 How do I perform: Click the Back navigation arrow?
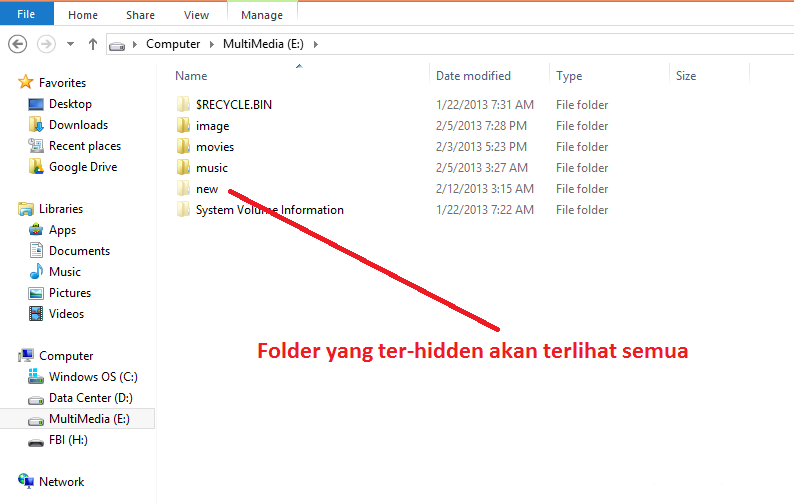click(18, 44)
